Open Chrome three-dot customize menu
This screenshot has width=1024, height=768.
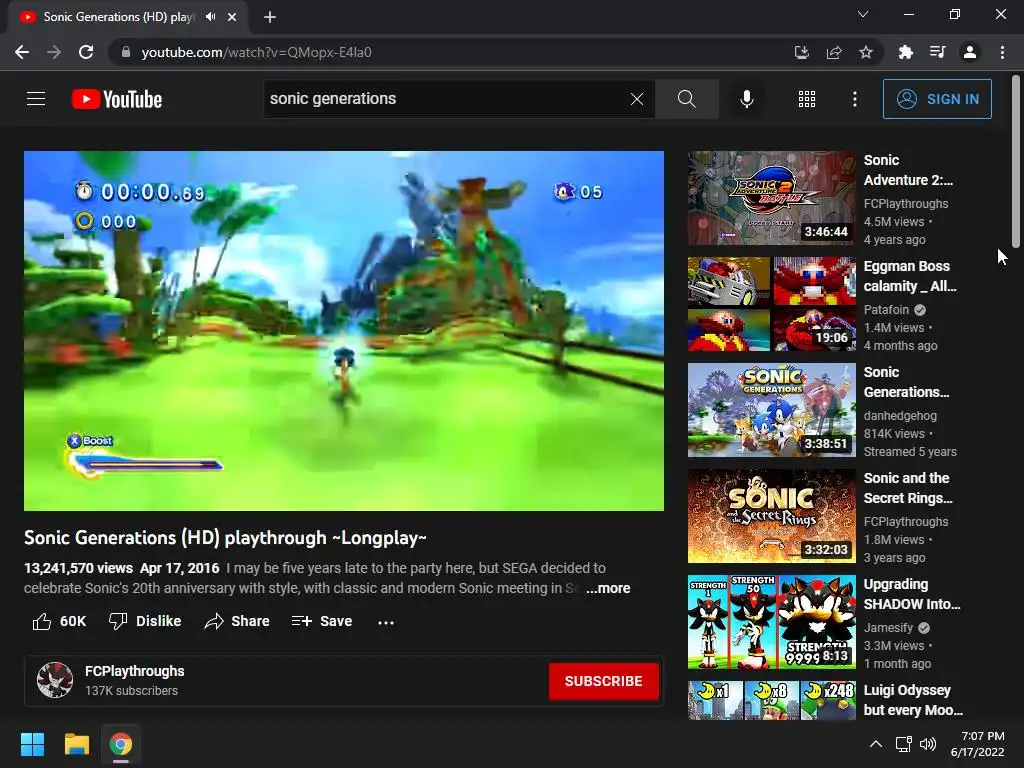pyautogui.click(x=1002, y=52)
